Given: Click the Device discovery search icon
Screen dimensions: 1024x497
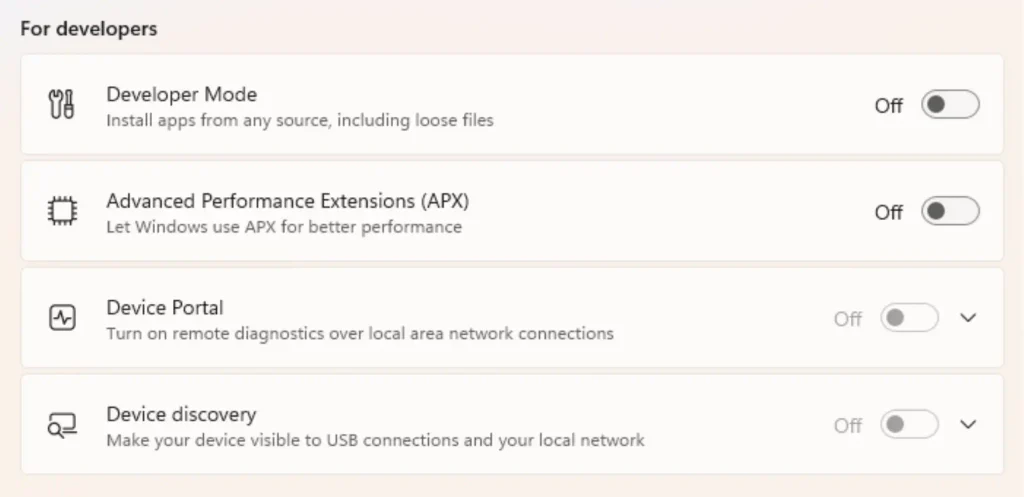Looking at the screenshot, I should click(x=62, y=425).
